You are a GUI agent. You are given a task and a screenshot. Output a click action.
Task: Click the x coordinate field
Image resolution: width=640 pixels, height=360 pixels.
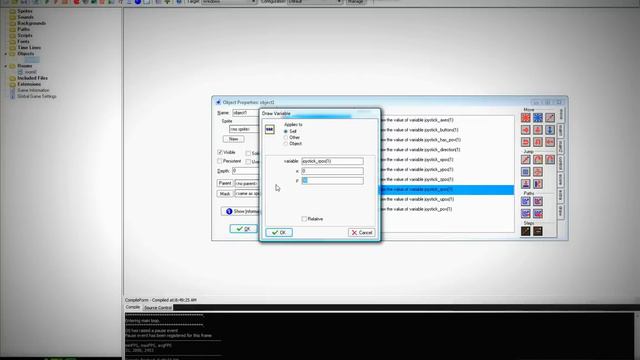(332, 171)
